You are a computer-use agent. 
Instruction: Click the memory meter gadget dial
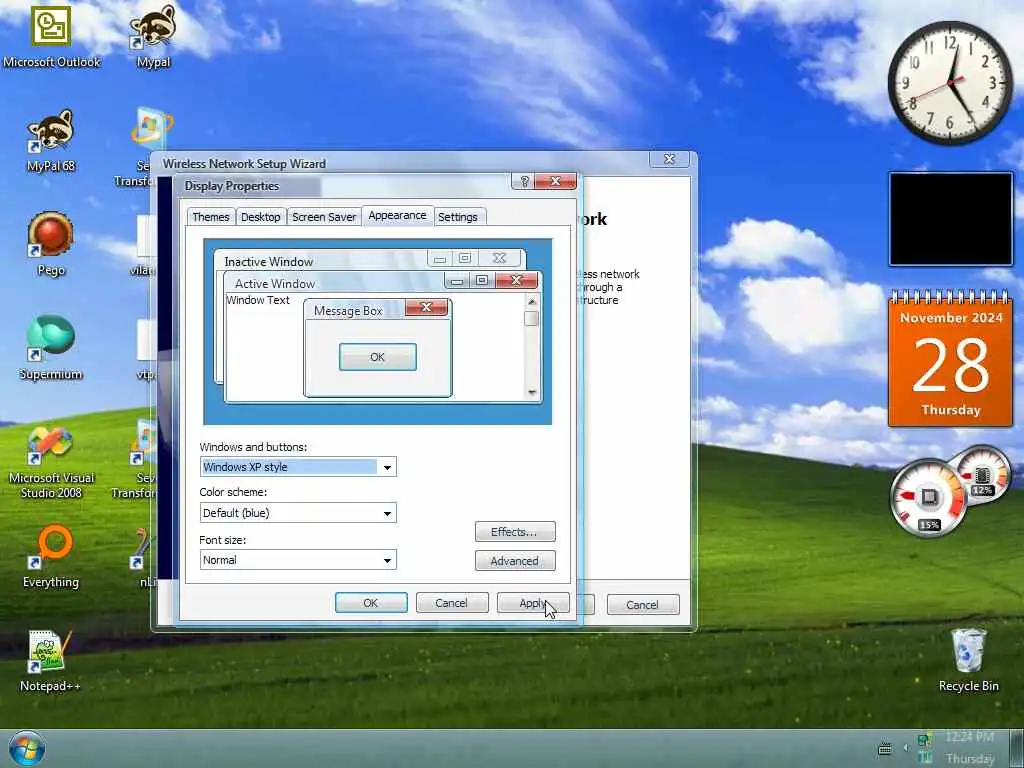point(982,475)
